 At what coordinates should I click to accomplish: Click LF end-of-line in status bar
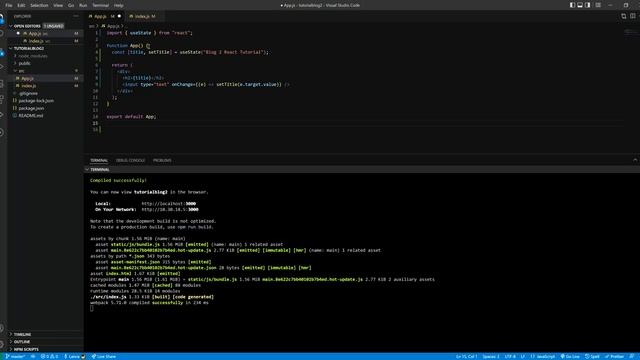(x=523, y=356)
